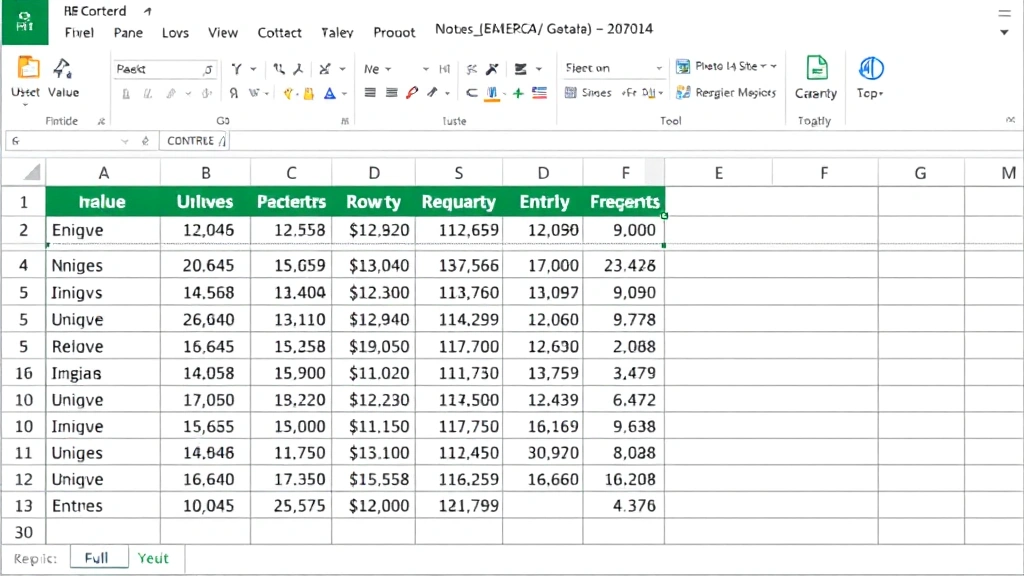The height and width of the screenshot is (576, 1024).
Task: Click the center alignment icon
Action: coord(390,93)
